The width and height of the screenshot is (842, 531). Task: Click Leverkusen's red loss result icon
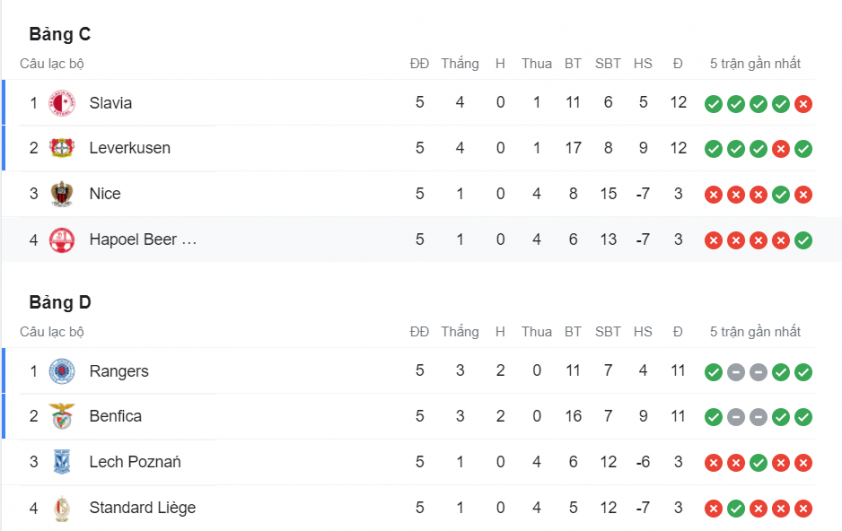click(x=781, y=149)
